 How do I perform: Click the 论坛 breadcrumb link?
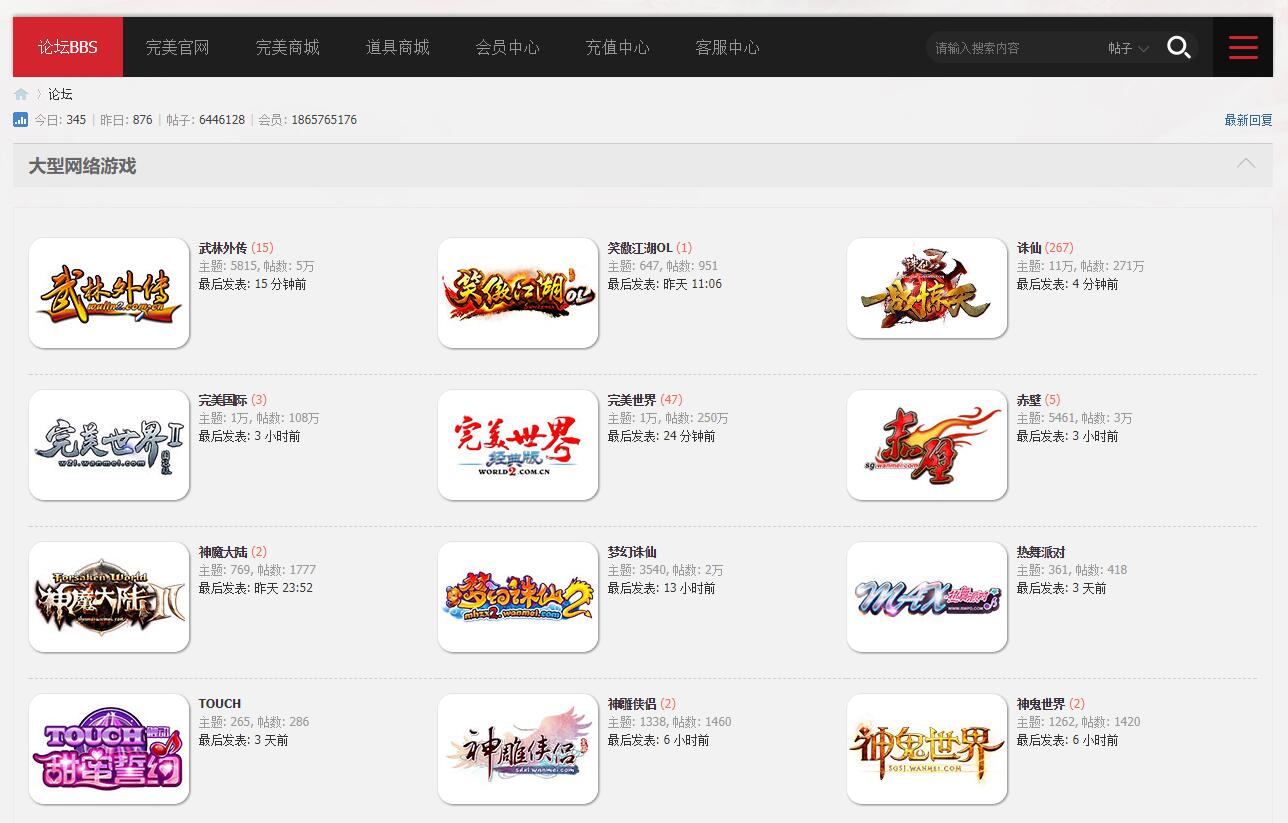[60, 94]
